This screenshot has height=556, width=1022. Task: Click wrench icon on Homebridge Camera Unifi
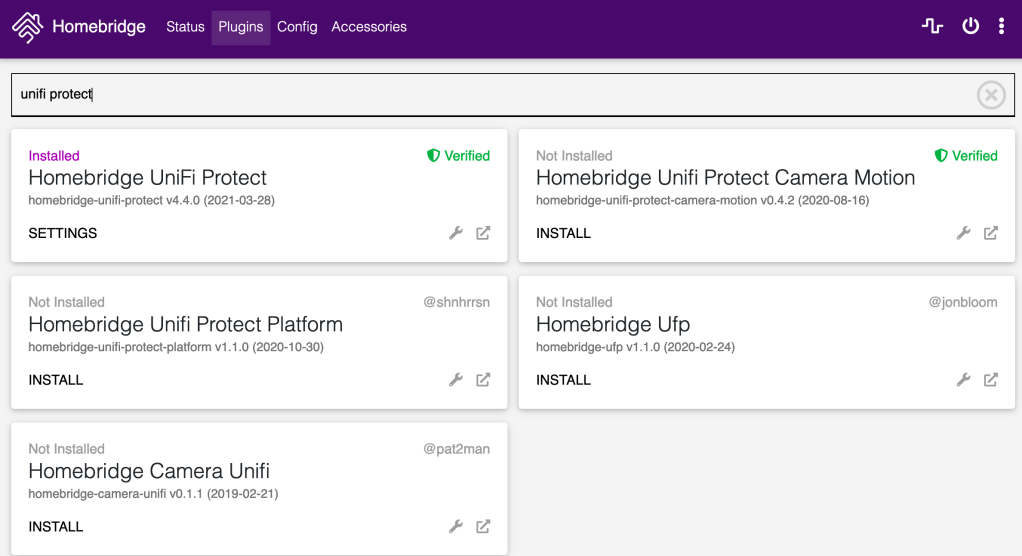(456, 527)
